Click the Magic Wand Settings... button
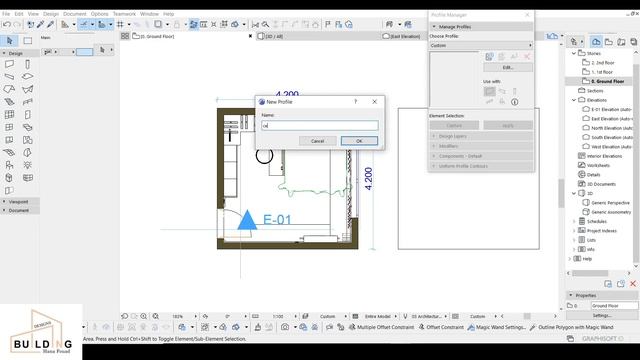The height and width of the screenshot is (360, 640). click(497, 327)
